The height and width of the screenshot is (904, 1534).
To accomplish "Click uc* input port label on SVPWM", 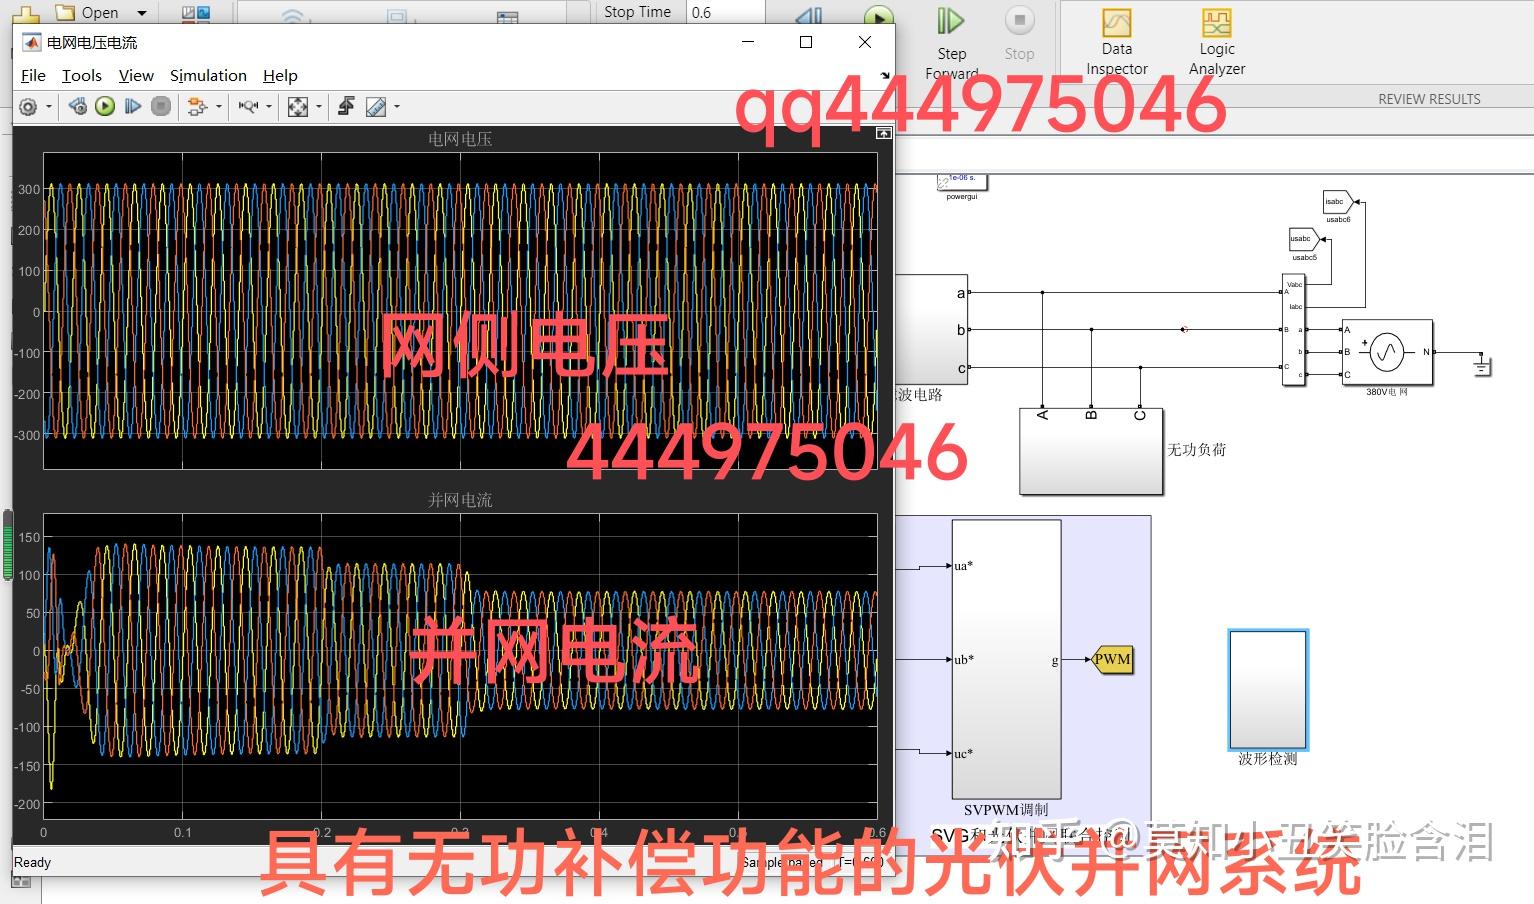I will coord(963,754).
